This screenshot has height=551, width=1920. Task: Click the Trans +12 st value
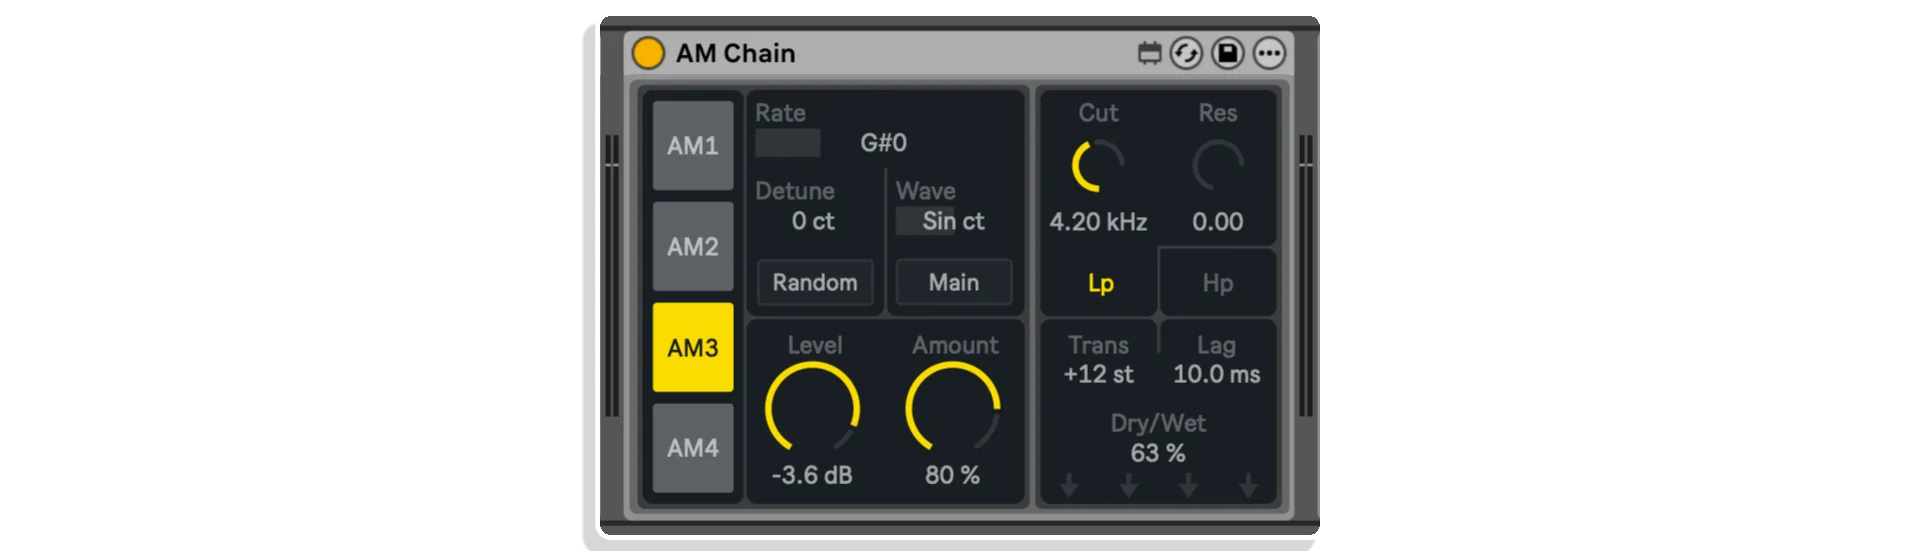coord(1098,374)
